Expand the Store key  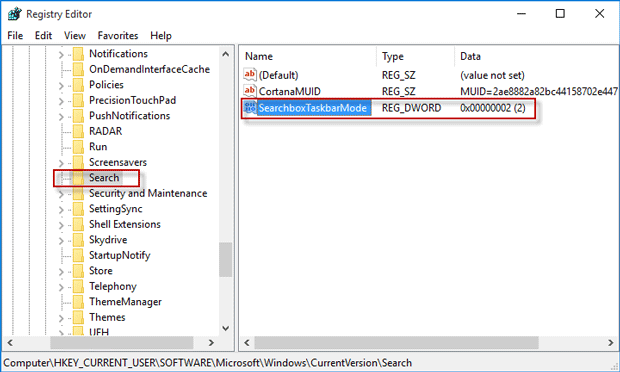point(61,272)
